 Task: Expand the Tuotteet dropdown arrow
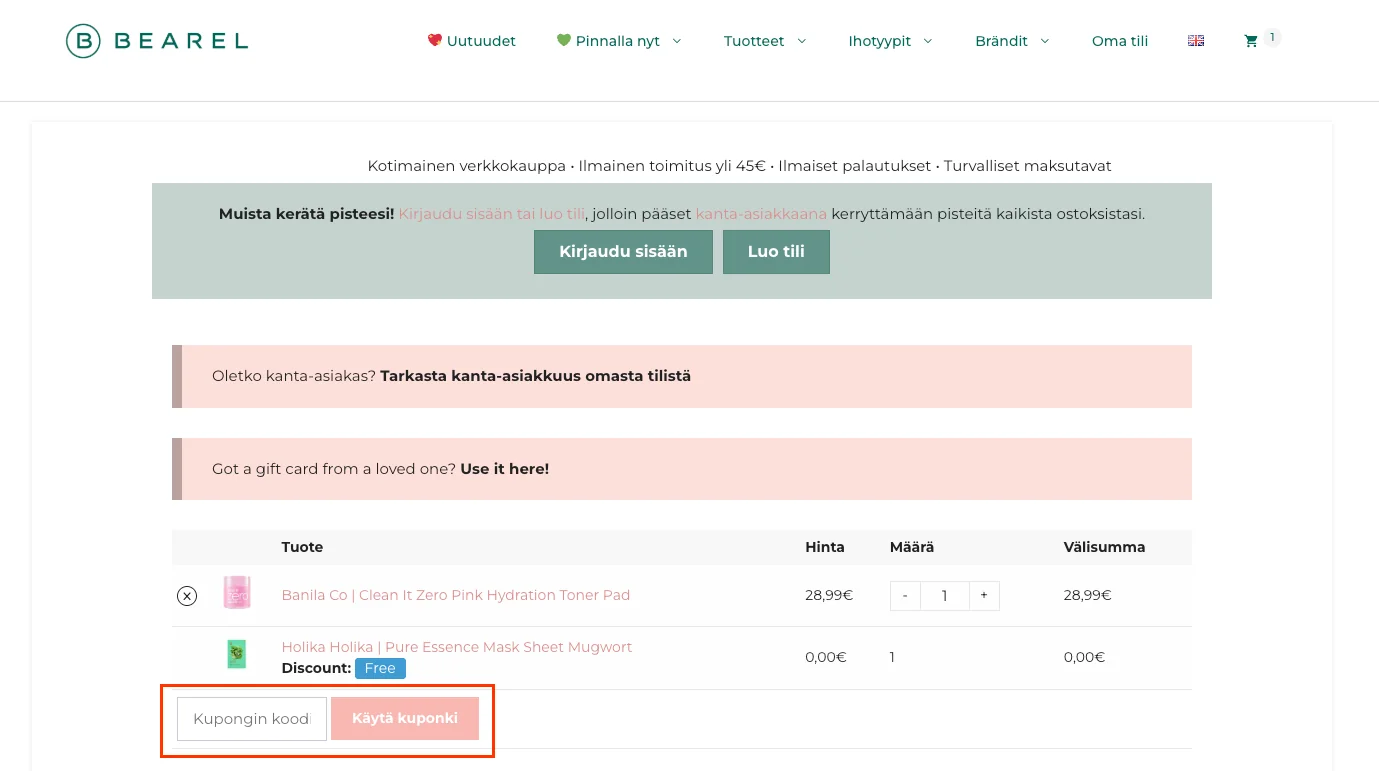point(801,41)
